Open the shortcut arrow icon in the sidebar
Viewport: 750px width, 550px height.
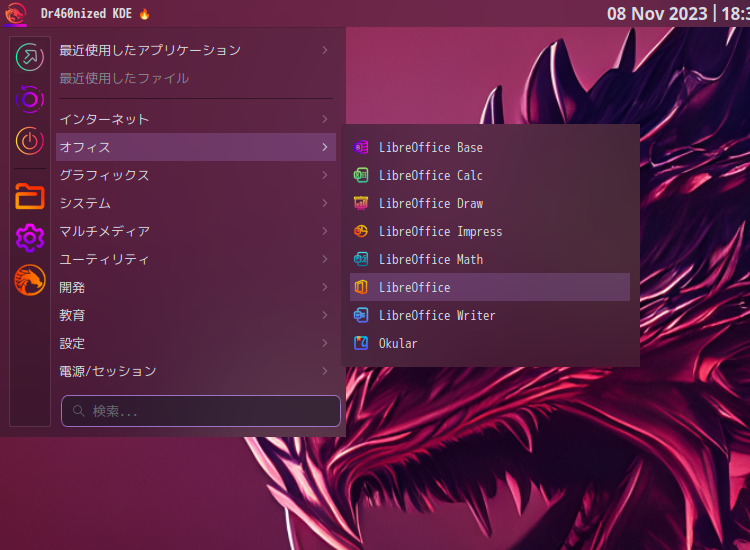click(x=30, y=57)
